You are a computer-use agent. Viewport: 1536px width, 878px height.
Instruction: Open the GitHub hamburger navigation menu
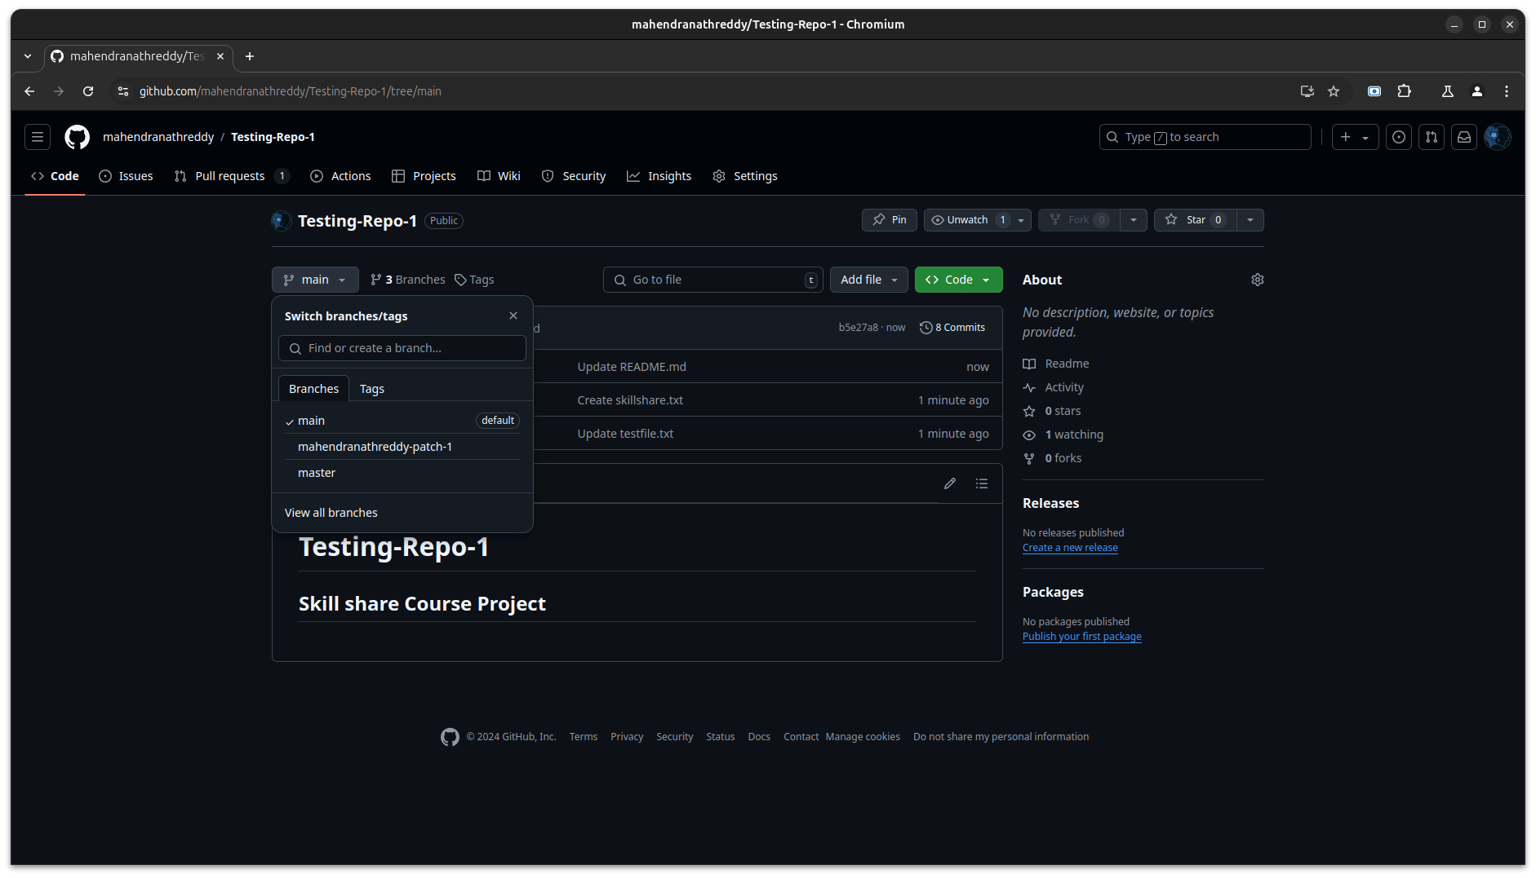pyautogui.click(x=37, y=137)
